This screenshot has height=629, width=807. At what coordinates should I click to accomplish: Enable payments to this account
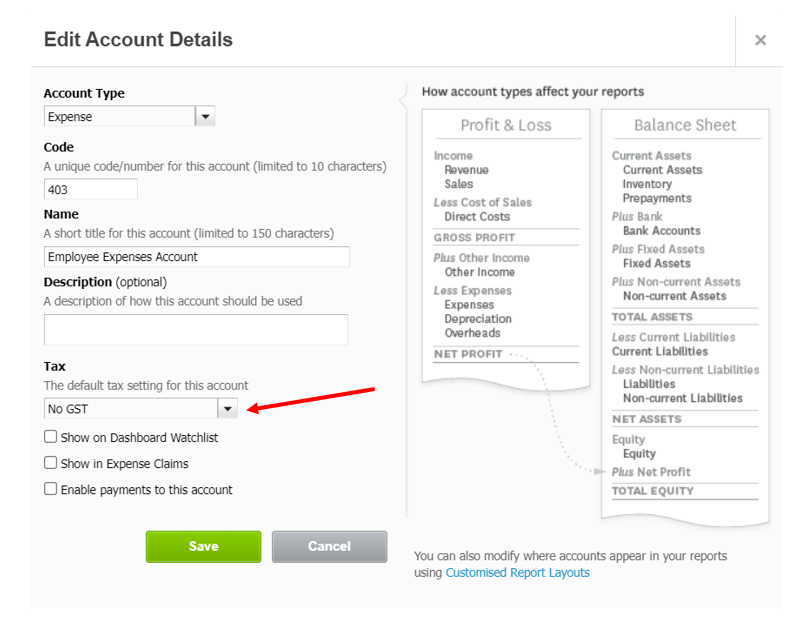[50, 489]
